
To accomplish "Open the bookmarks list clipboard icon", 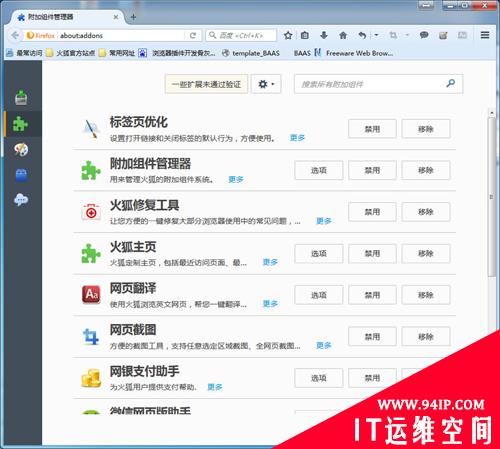I will tap(305, 35).
